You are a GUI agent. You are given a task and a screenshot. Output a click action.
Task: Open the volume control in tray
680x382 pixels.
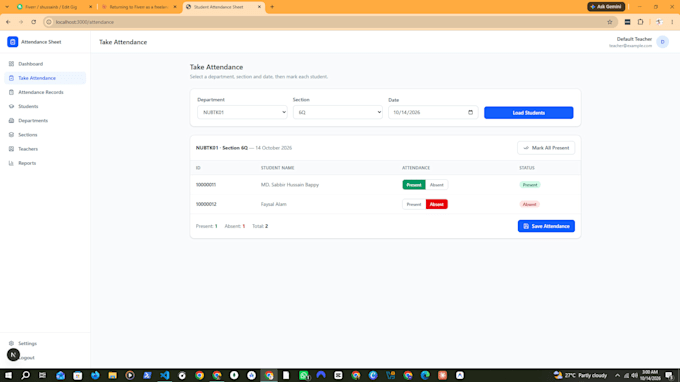634,375
